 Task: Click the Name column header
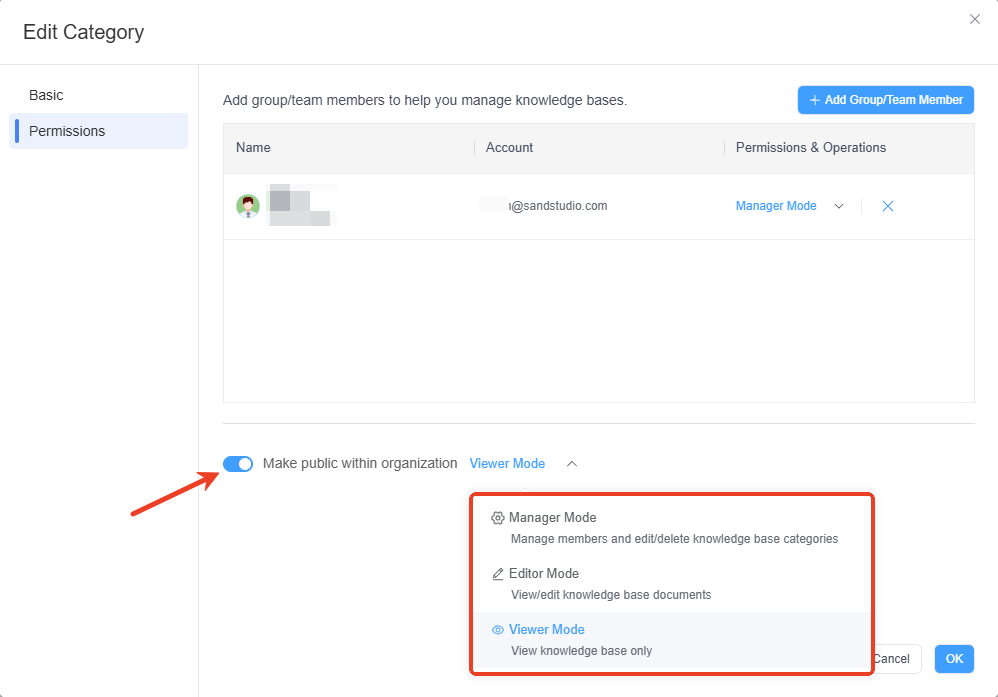[x=253, y=147]
